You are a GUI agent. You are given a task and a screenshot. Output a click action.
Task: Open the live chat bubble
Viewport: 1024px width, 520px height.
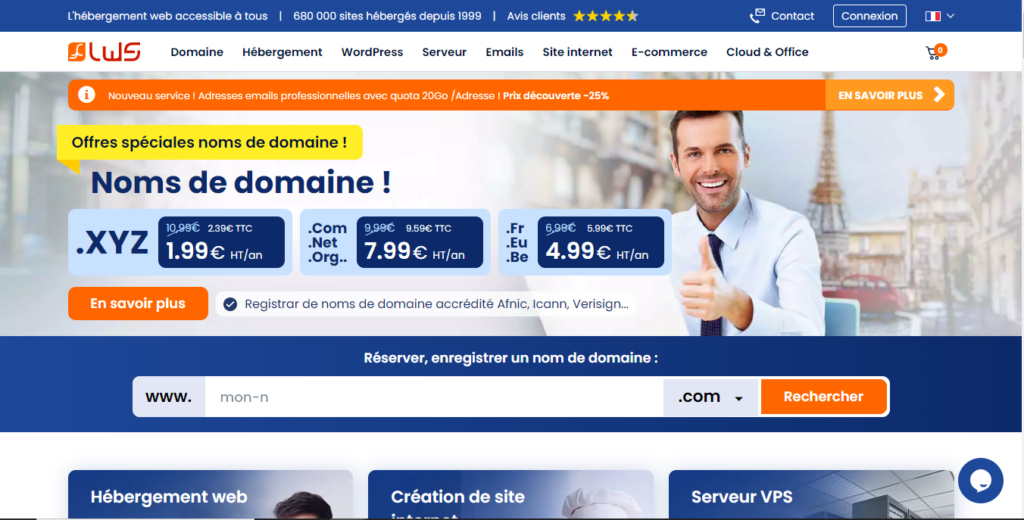pyautogui.click(x=980, y=480)
